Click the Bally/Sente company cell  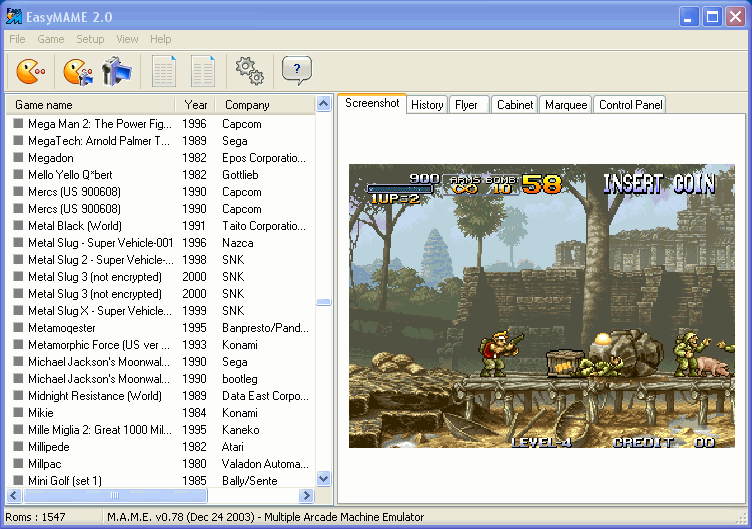click(249, 481)
